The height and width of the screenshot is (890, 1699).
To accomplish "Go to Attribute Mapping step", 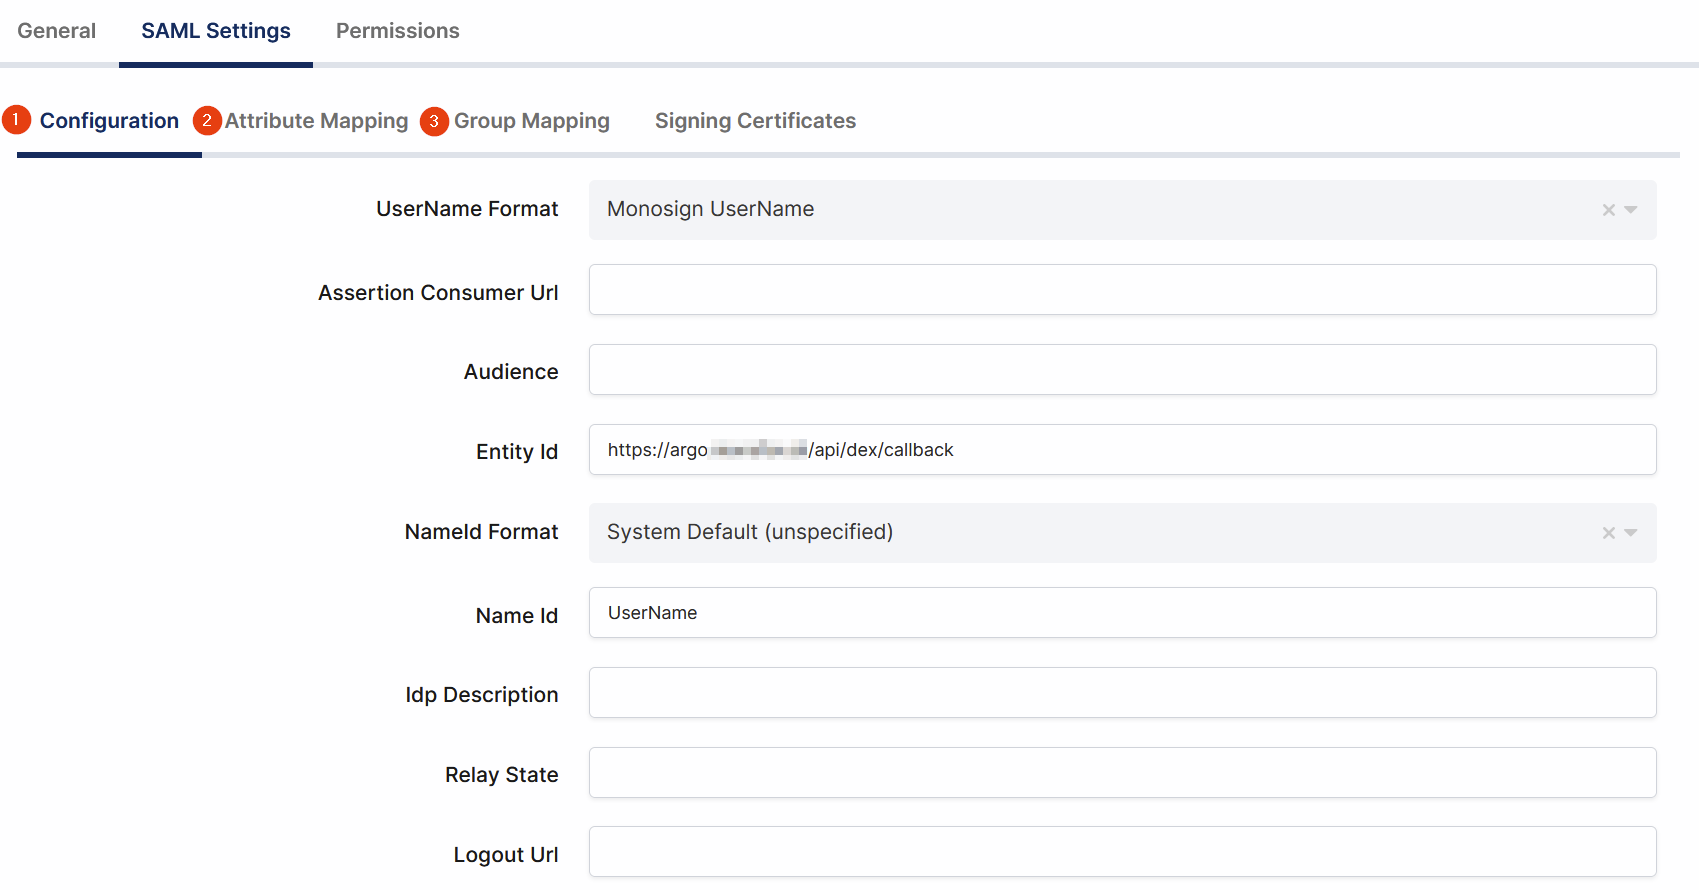I will click(x=316, y=121).
